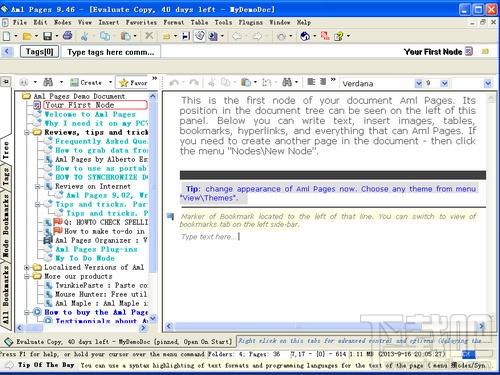Click the Save floppy disk icon
Screen dimensions: 500x375
pos(48,36)
